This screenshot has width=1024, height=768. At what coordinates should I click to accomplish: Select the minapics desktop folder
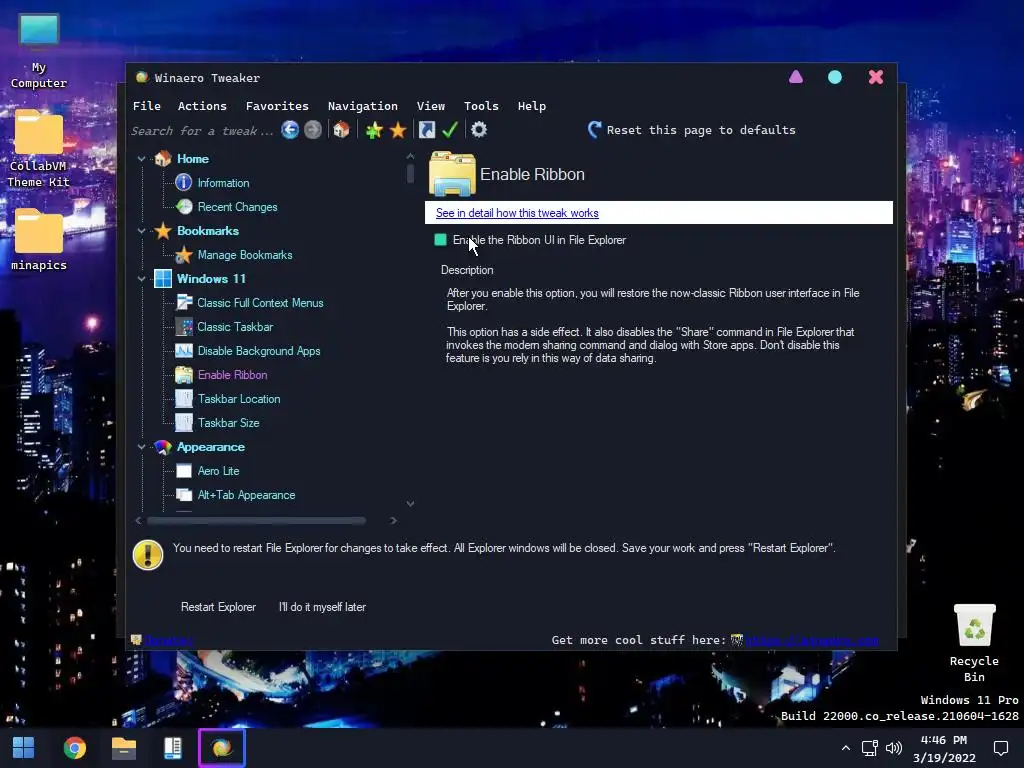click(39, 240)
